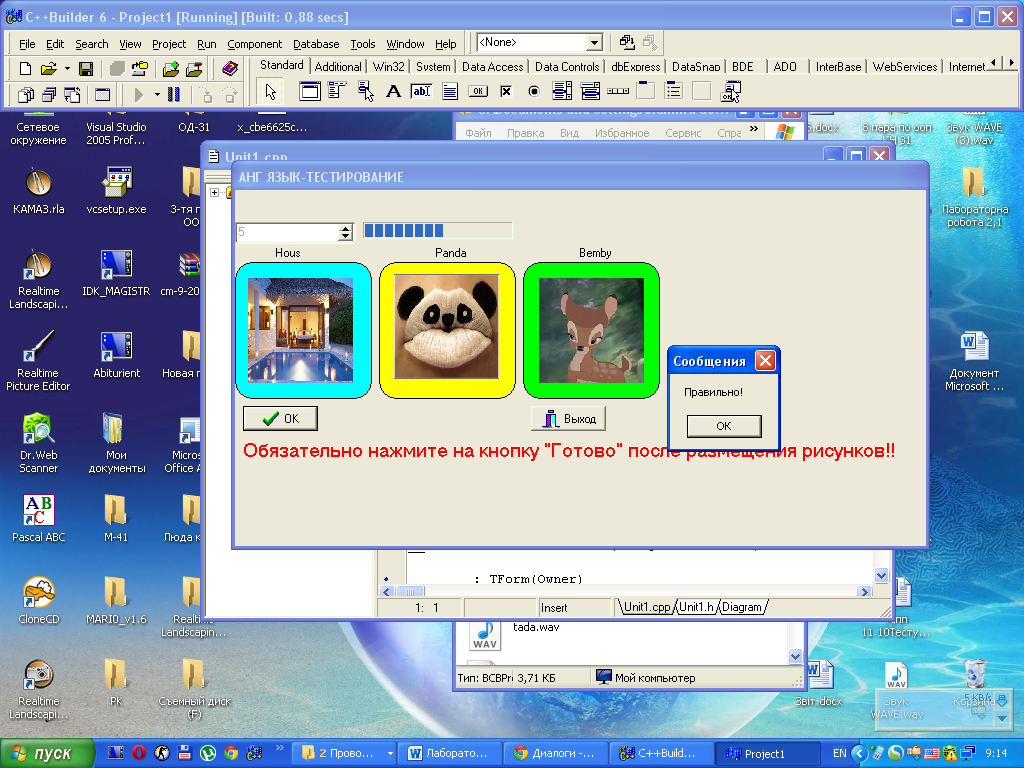Click the spinner arrows on the number field
This screenshot has width=1024, height=768.
(x=345, y=232)
